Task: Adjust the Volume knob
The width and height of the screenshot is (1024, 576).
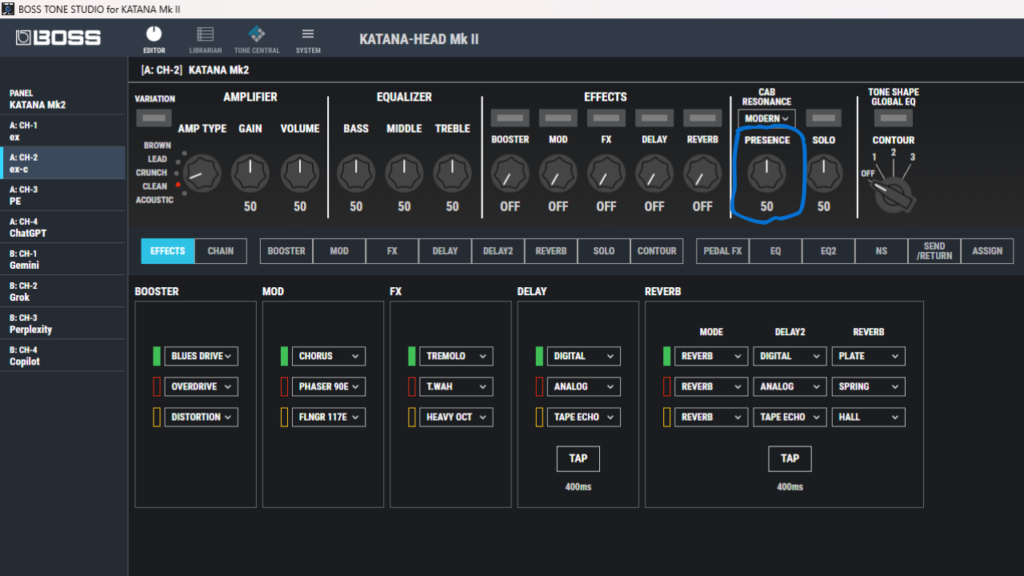Action: click(300, 174)
